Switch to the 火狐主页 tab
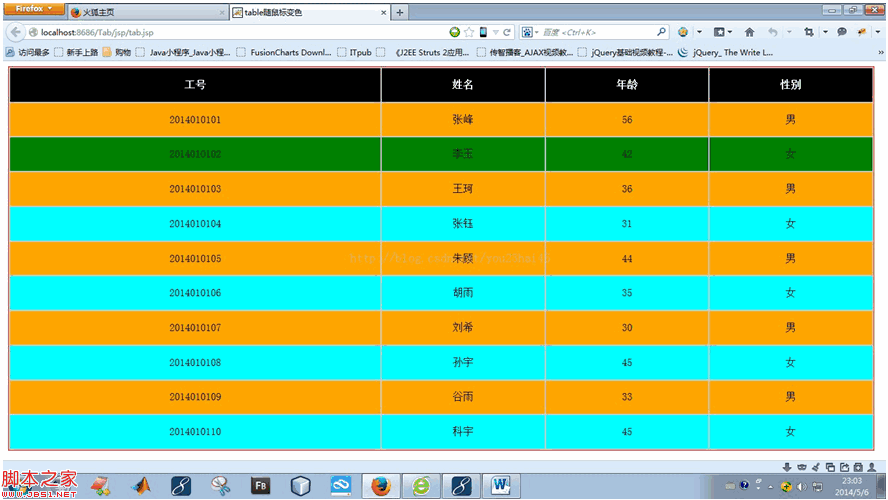Viewport: 888px width, 500px height. point(145,13)
